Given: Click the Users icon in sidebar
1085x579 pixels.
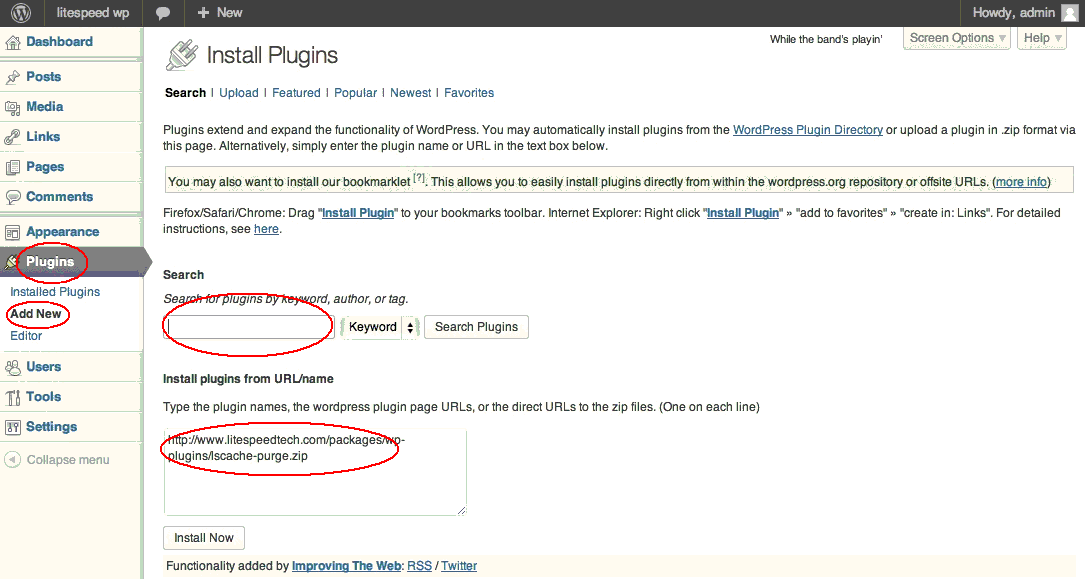Looking at the screenshot, I should pos(12,367).
